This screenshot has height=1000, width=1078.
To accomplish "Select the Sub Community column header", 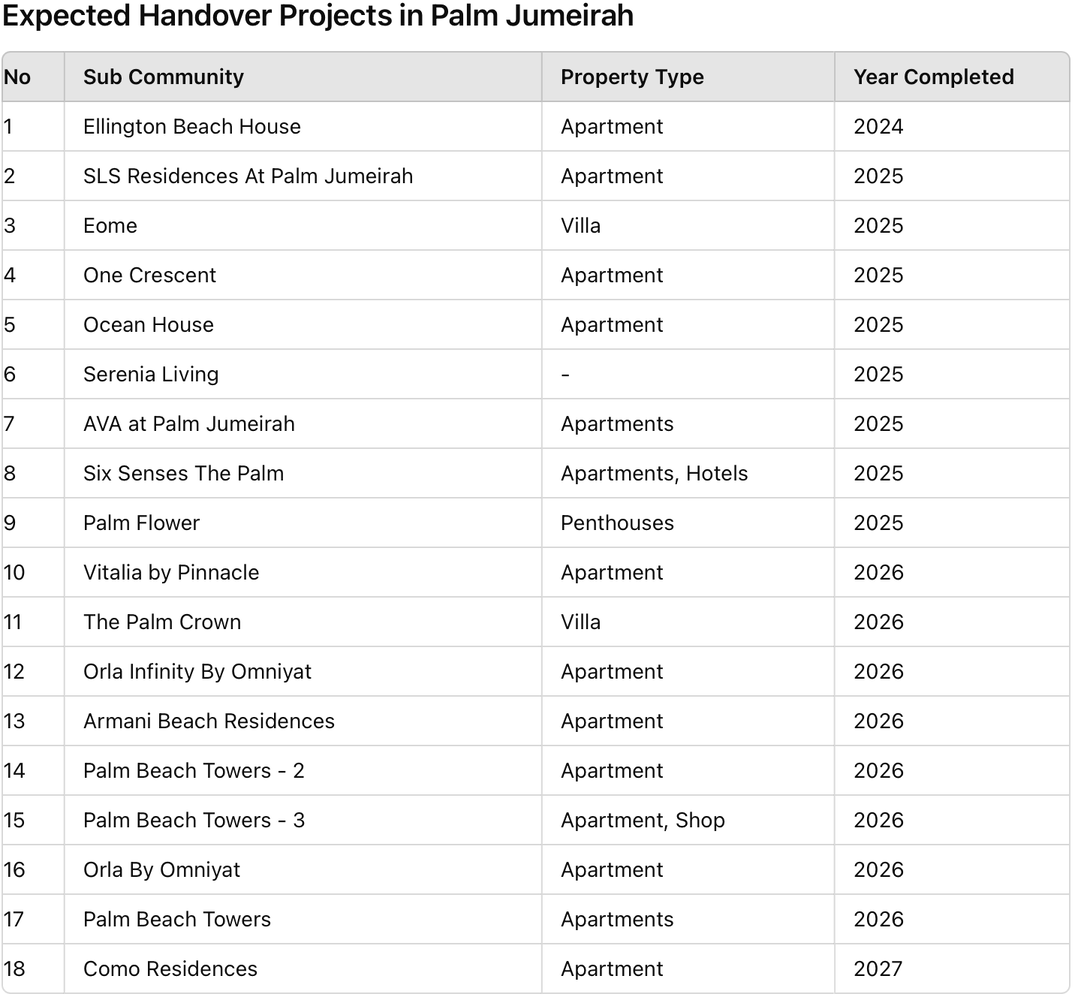I will coord(302,77).
